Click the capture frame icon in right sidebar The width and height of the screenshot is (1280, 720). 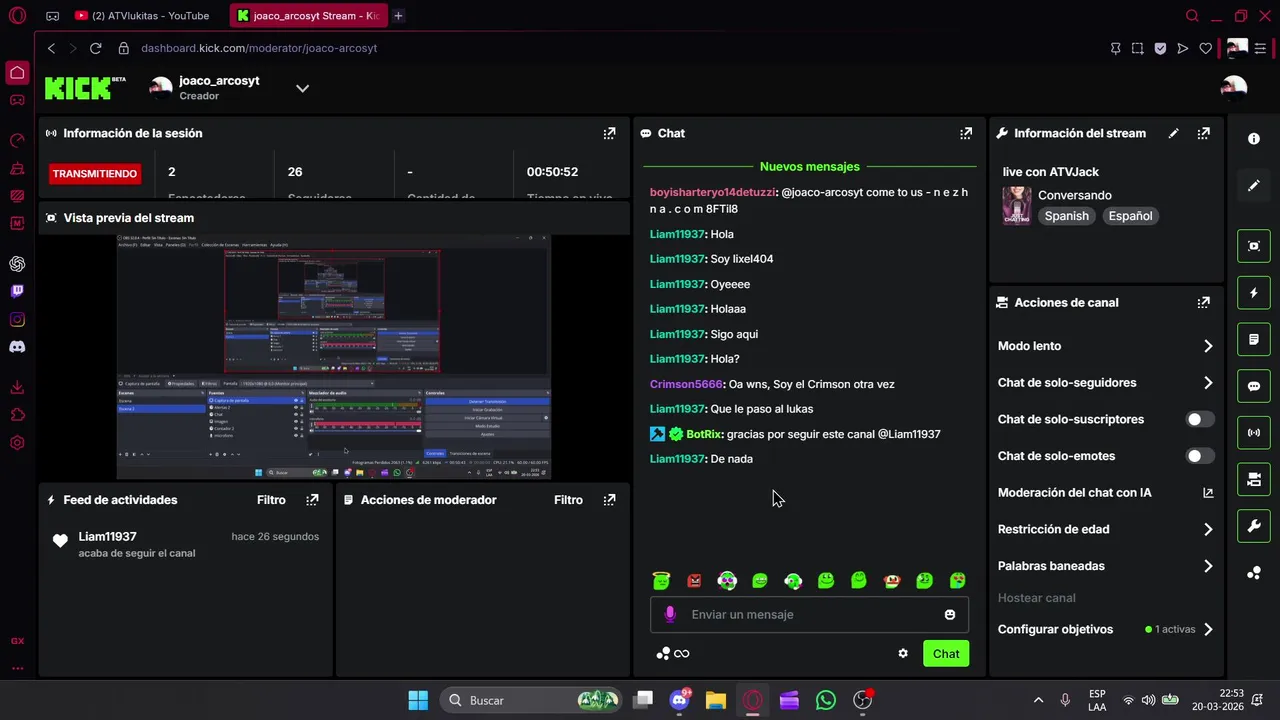1254,246
